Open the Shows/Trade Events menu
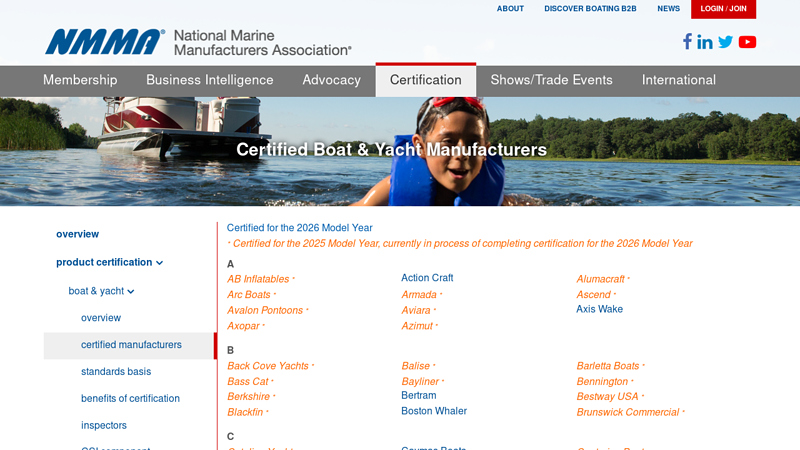The width and height of the screenshot is (800, 450). pos(552,80)
